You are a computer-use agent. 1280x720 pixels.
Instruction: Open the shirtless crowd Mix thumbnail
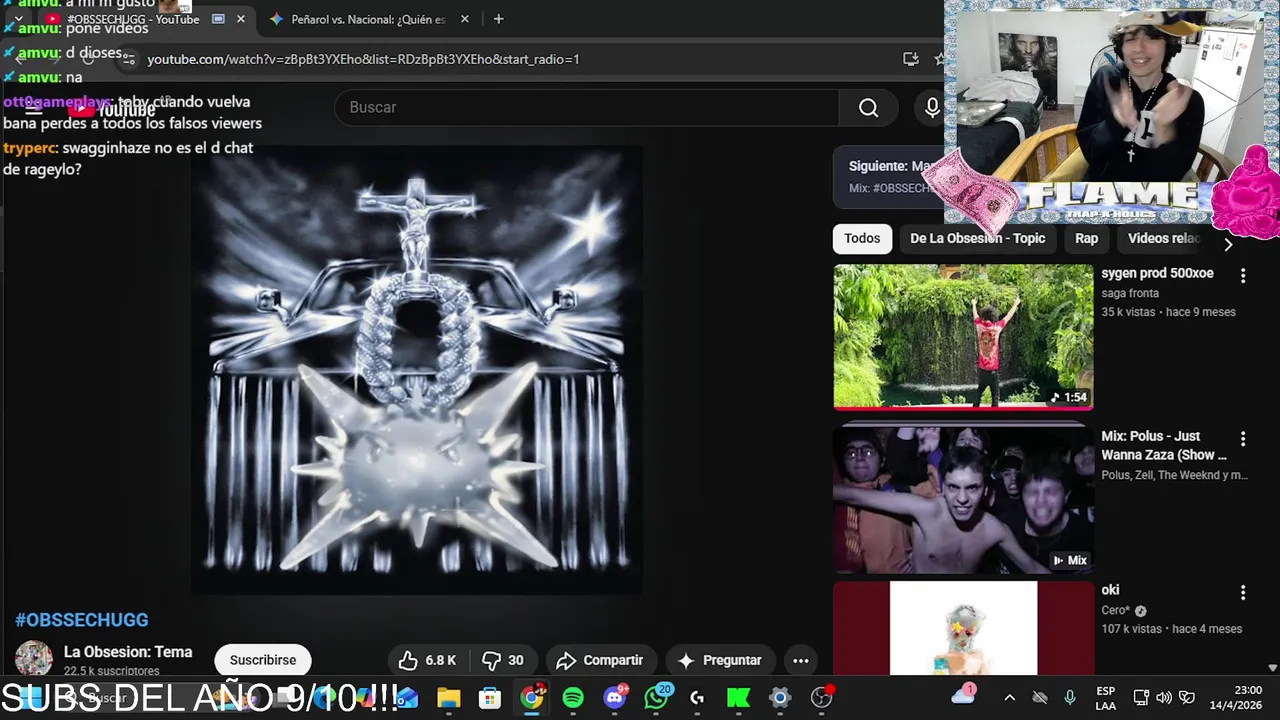[963, 500]
